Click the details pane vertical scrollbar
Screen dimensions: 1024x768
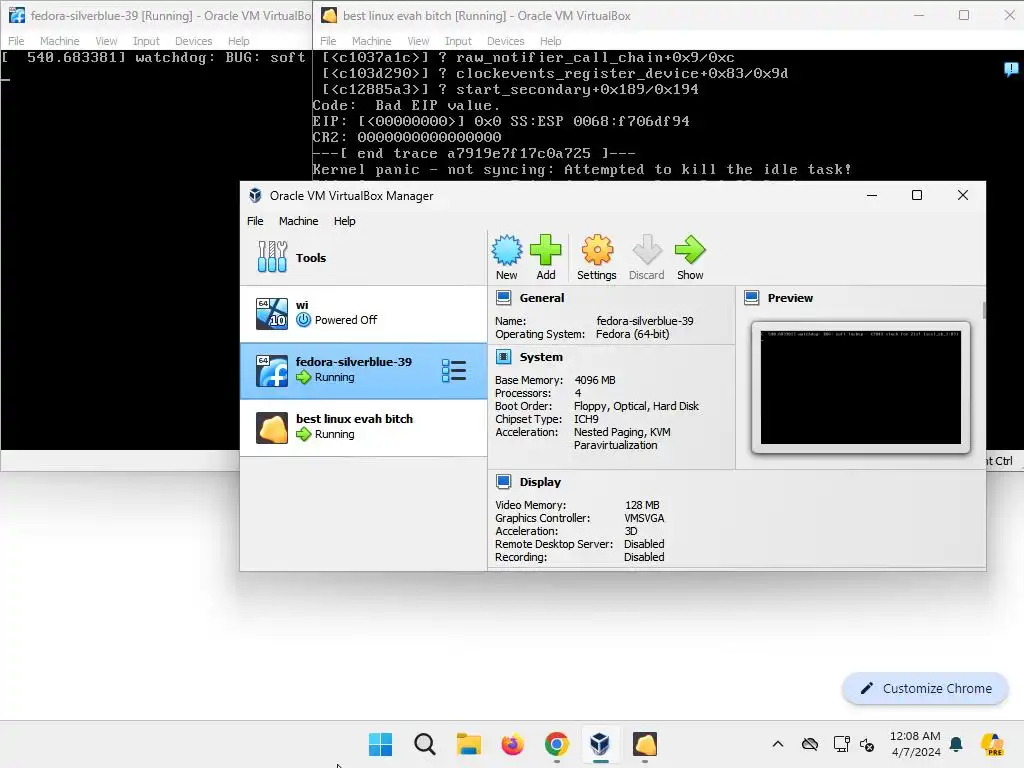pos(984,310)
